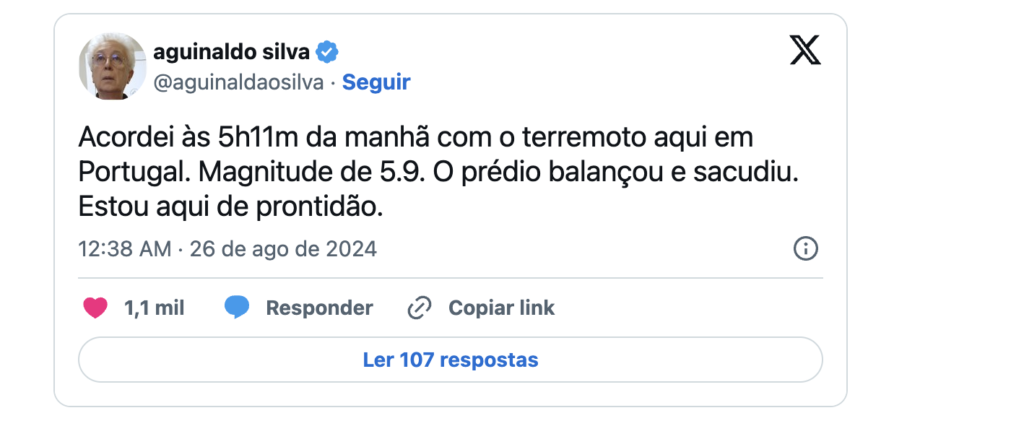Click the blue reply speech bubble icon
Screen dimensions: 1024x439
[237, 308]
